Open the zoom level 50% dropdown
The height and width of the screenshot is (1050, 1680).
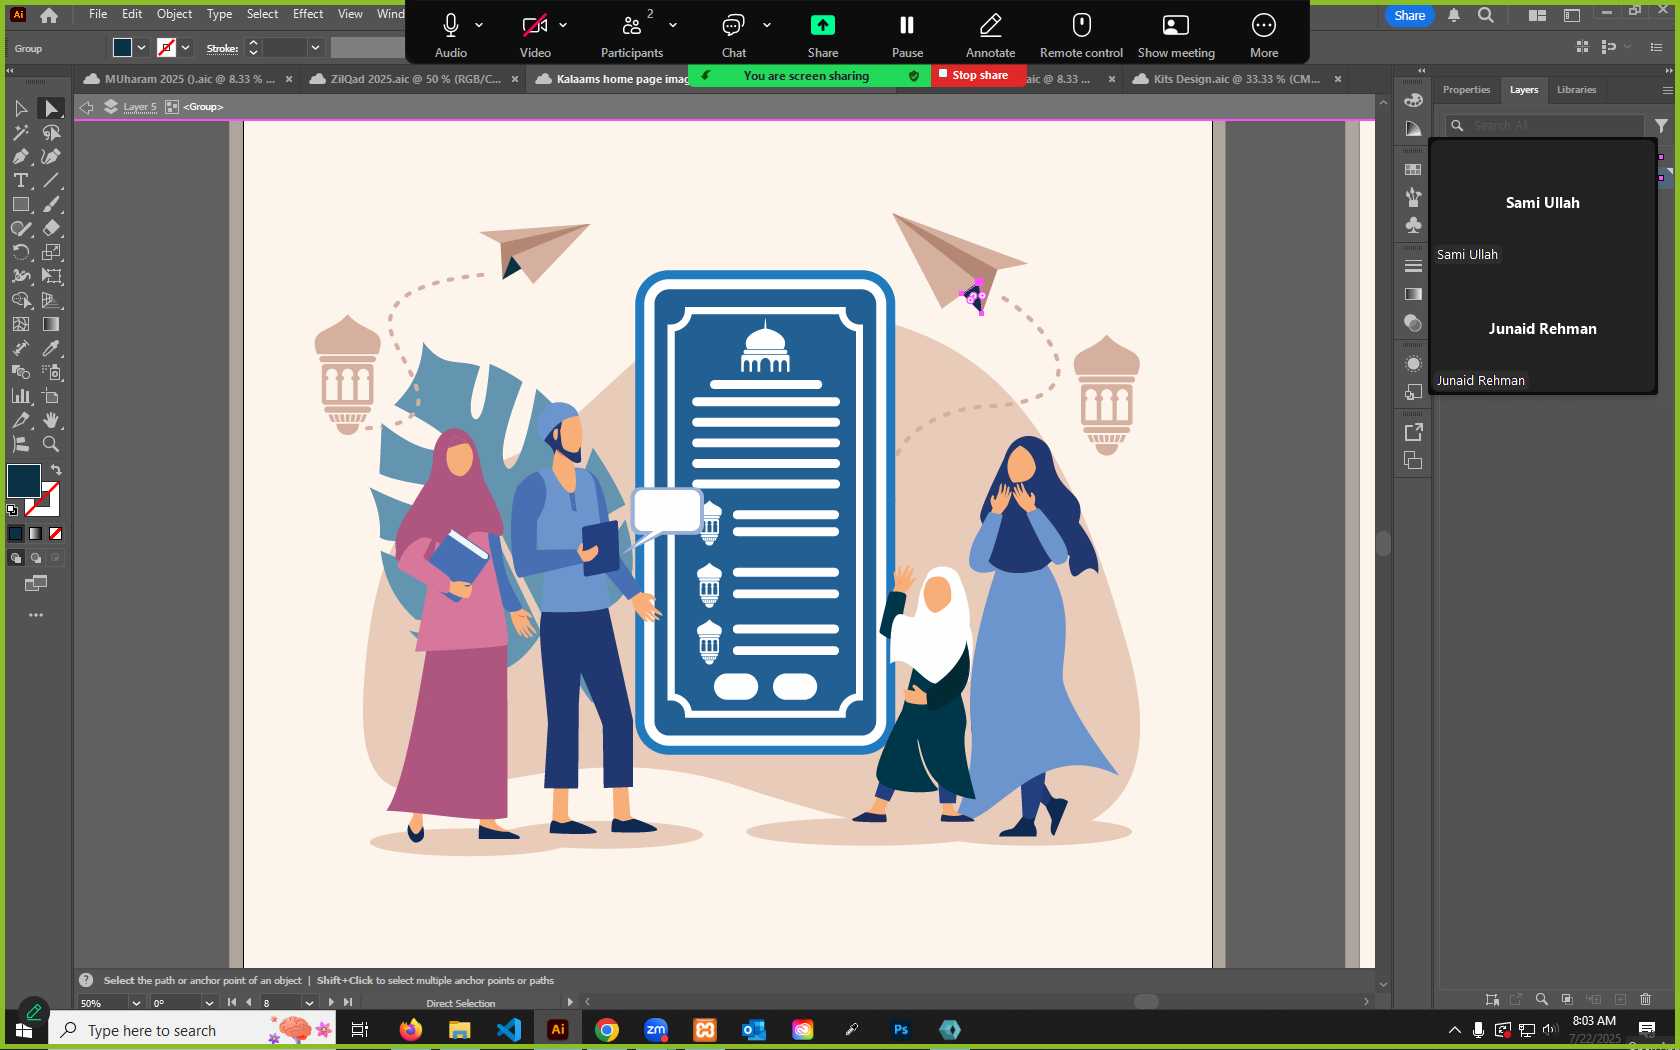(136, 1003)
